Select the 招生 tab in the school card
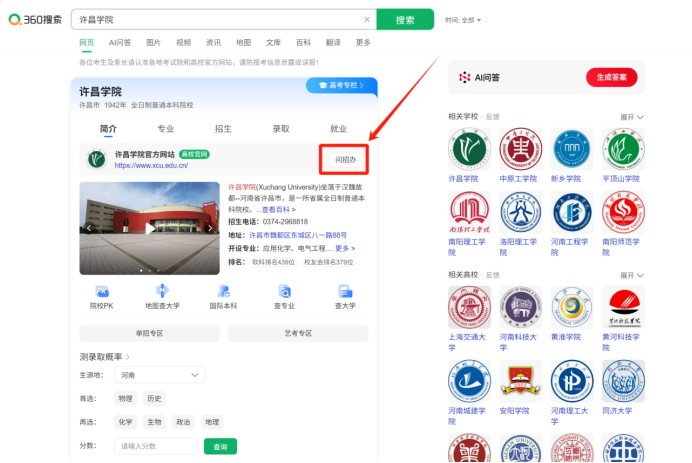The width and height of the screenshot is (692, 463). [223, 128]
